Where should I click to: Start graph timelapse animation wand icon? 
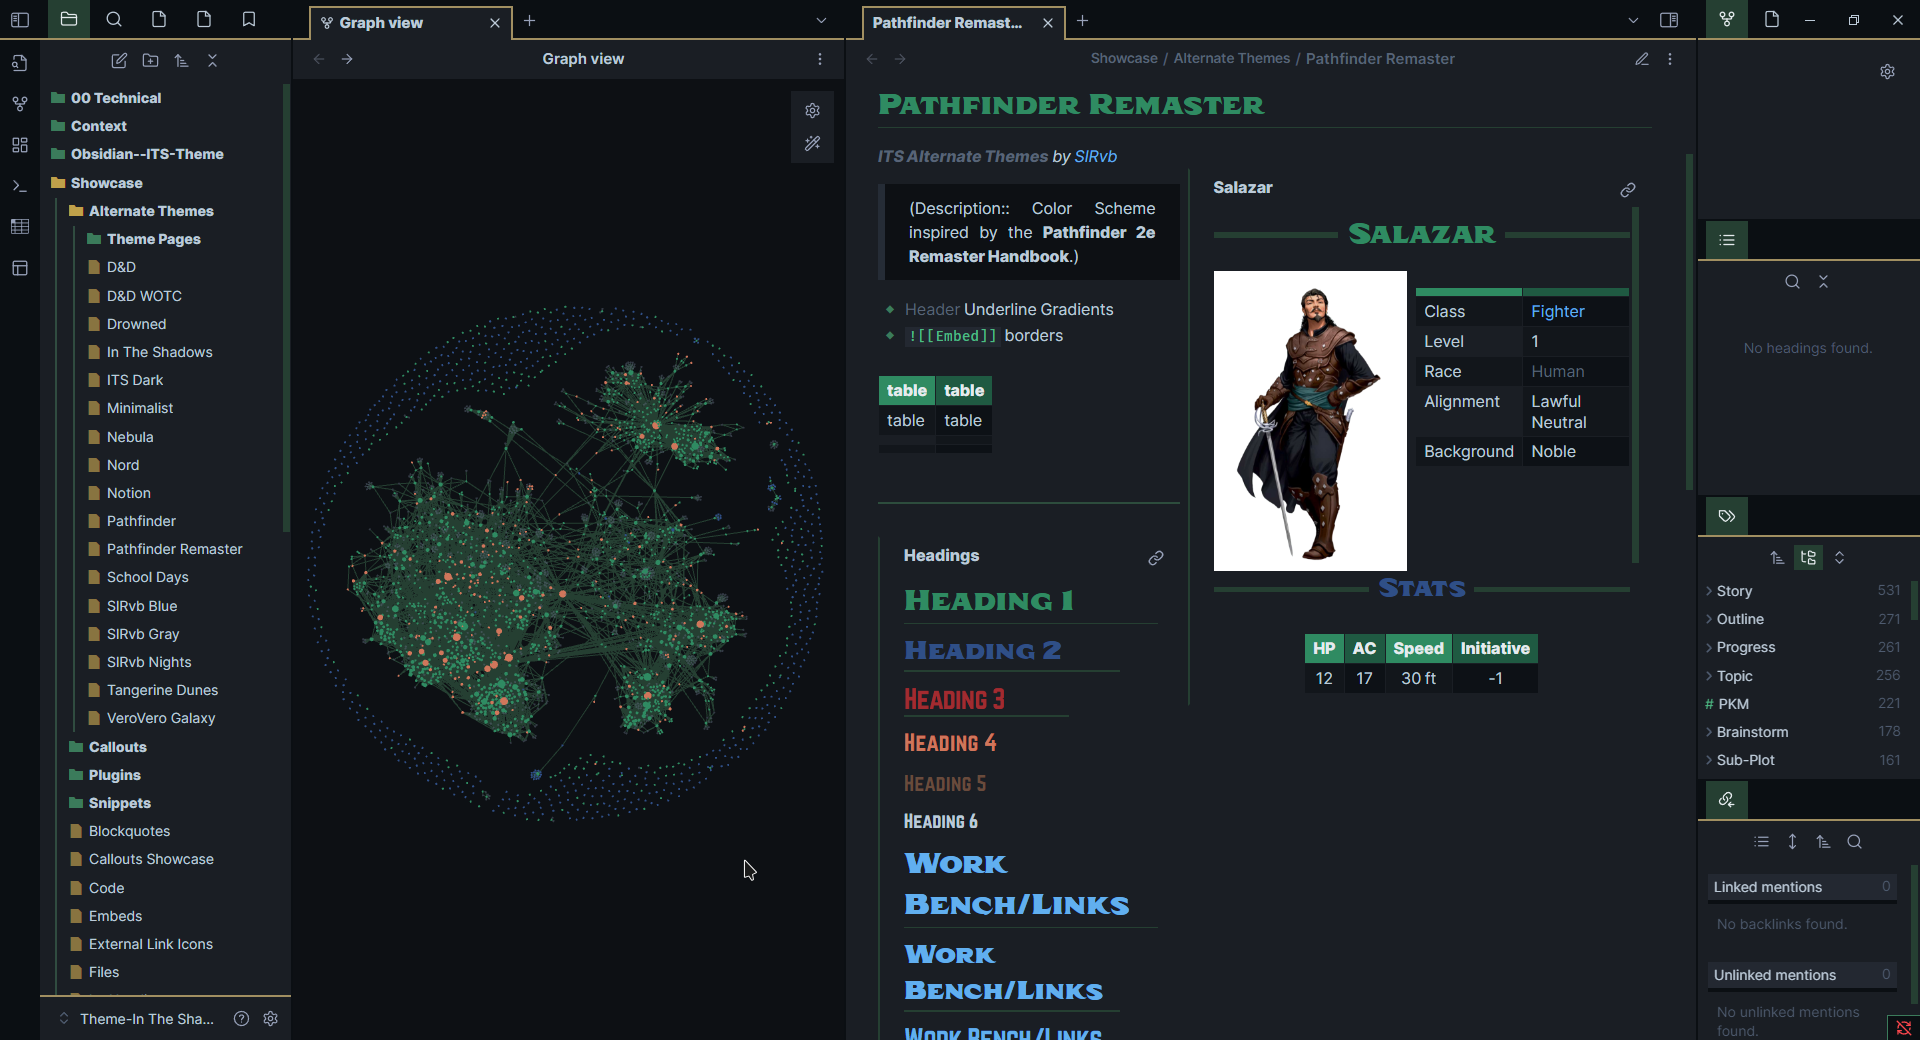[812, 144]
